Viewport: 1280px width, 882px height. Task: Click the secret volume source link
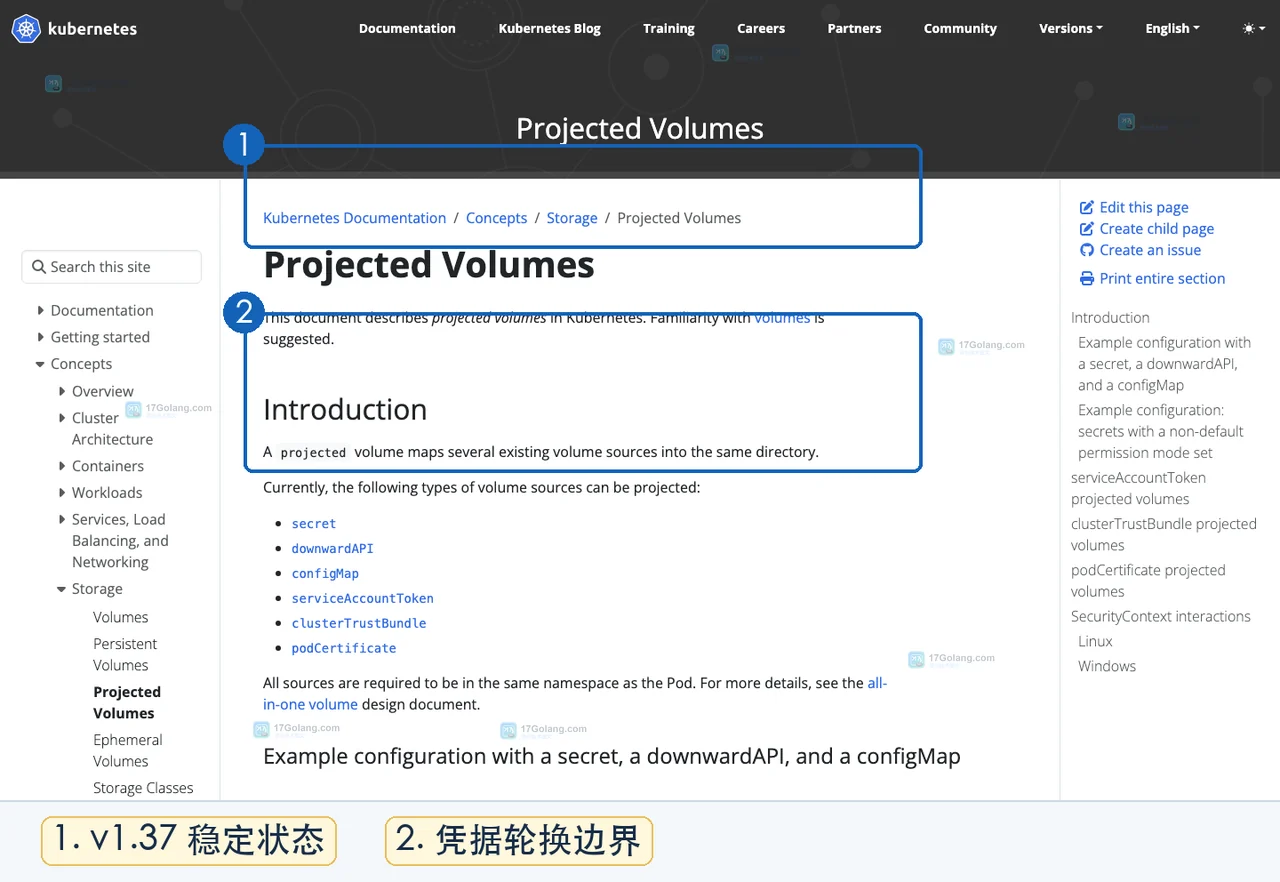click(314, 523)
